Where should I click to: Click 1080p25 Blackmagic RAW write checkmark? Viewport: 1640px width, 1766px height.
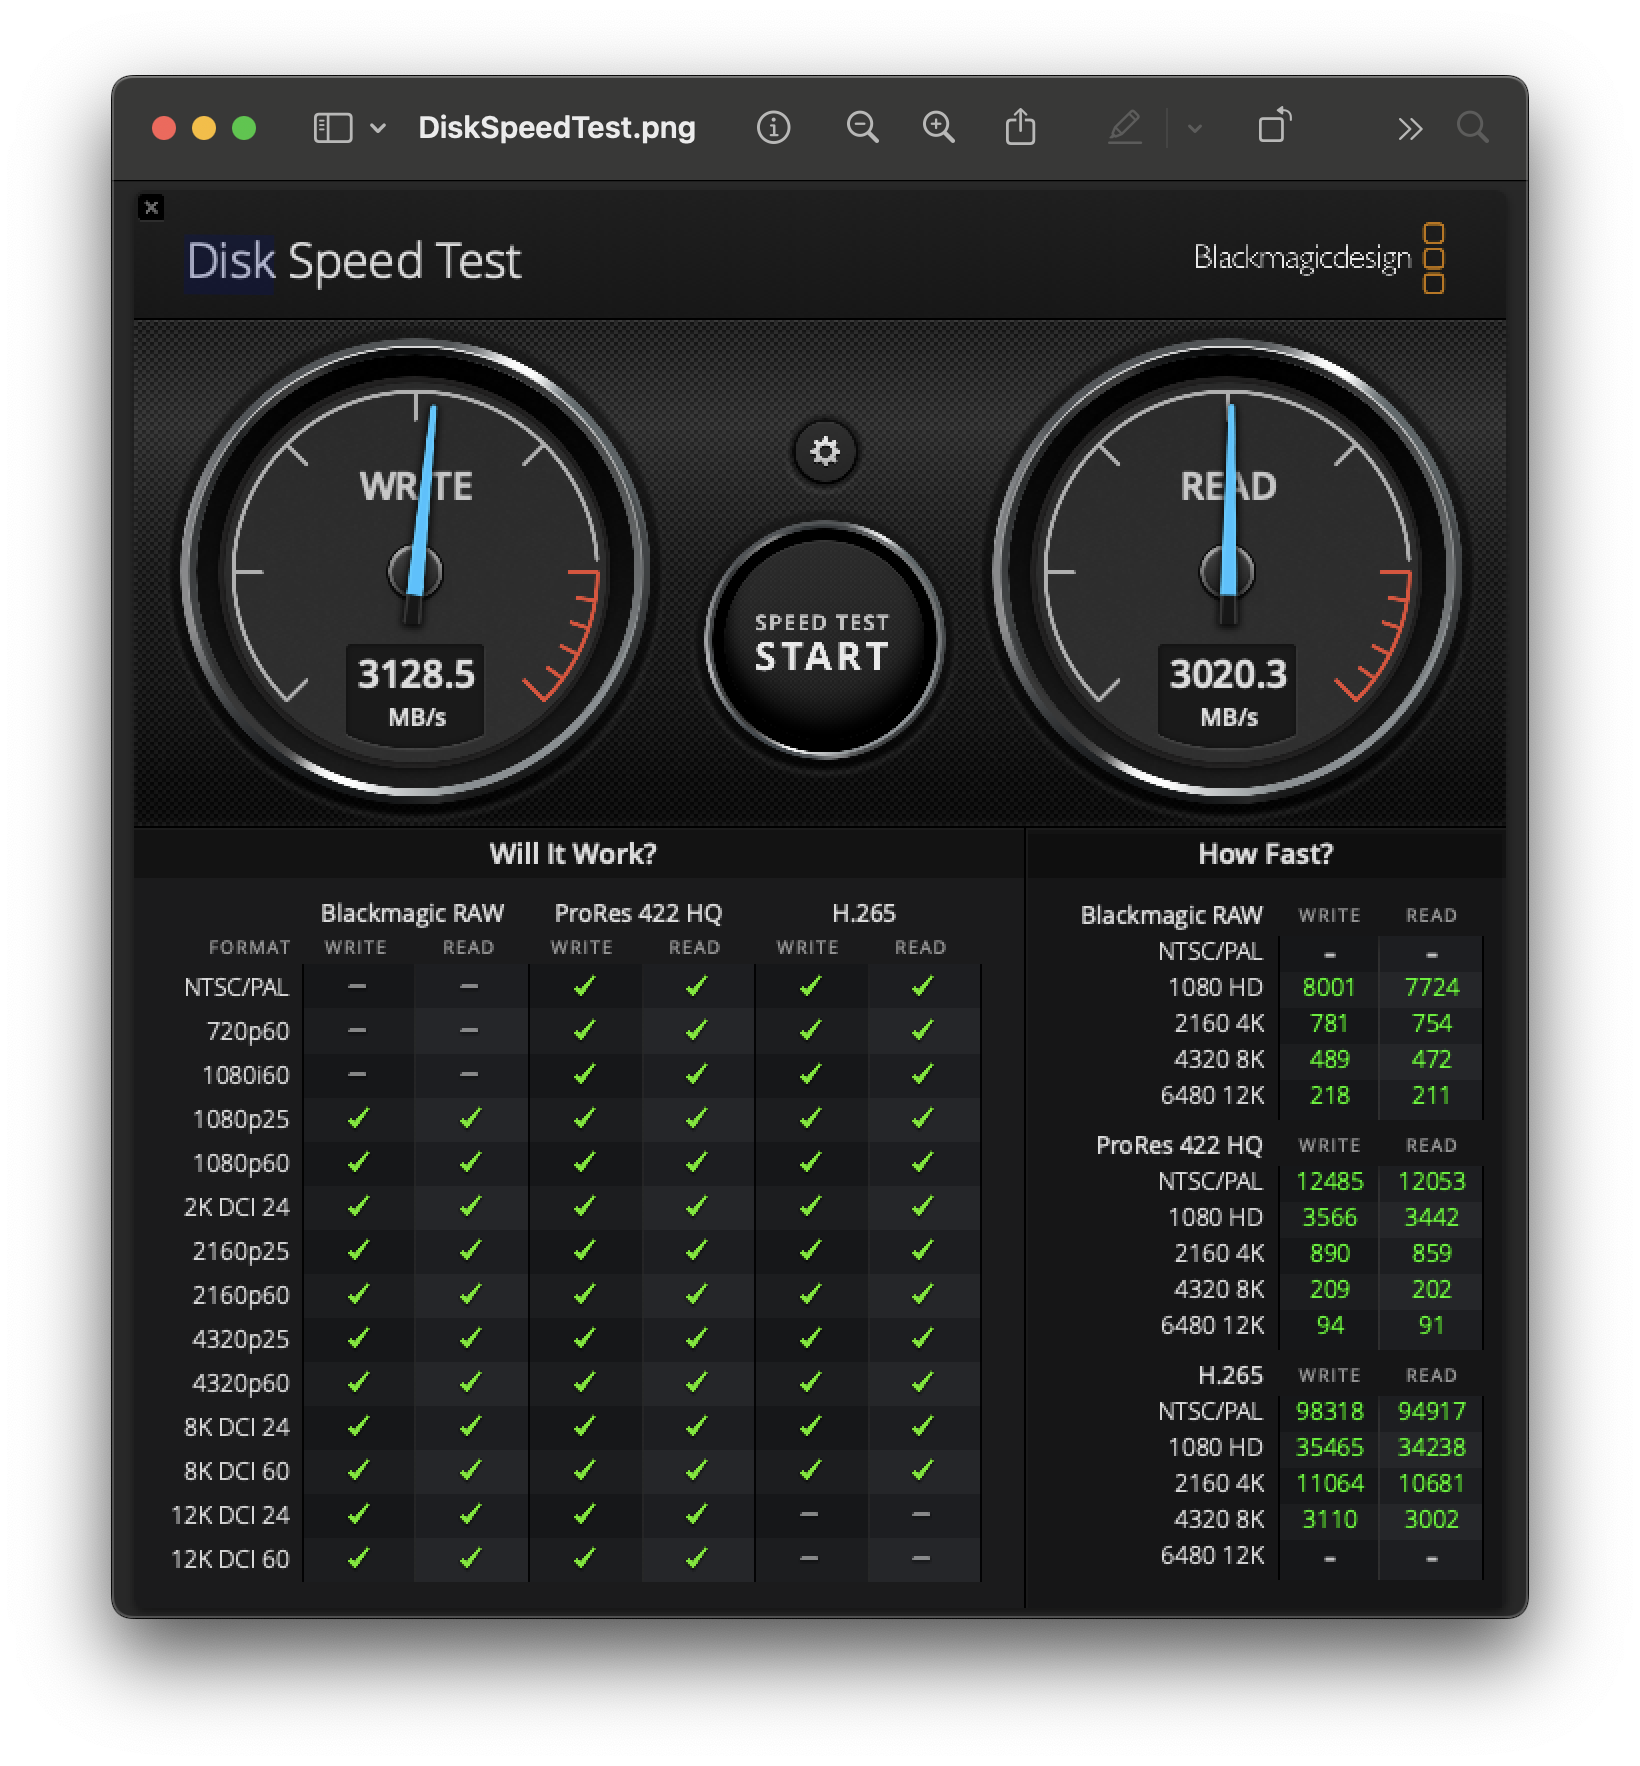pyautogui.click(x=357, y=1118)
